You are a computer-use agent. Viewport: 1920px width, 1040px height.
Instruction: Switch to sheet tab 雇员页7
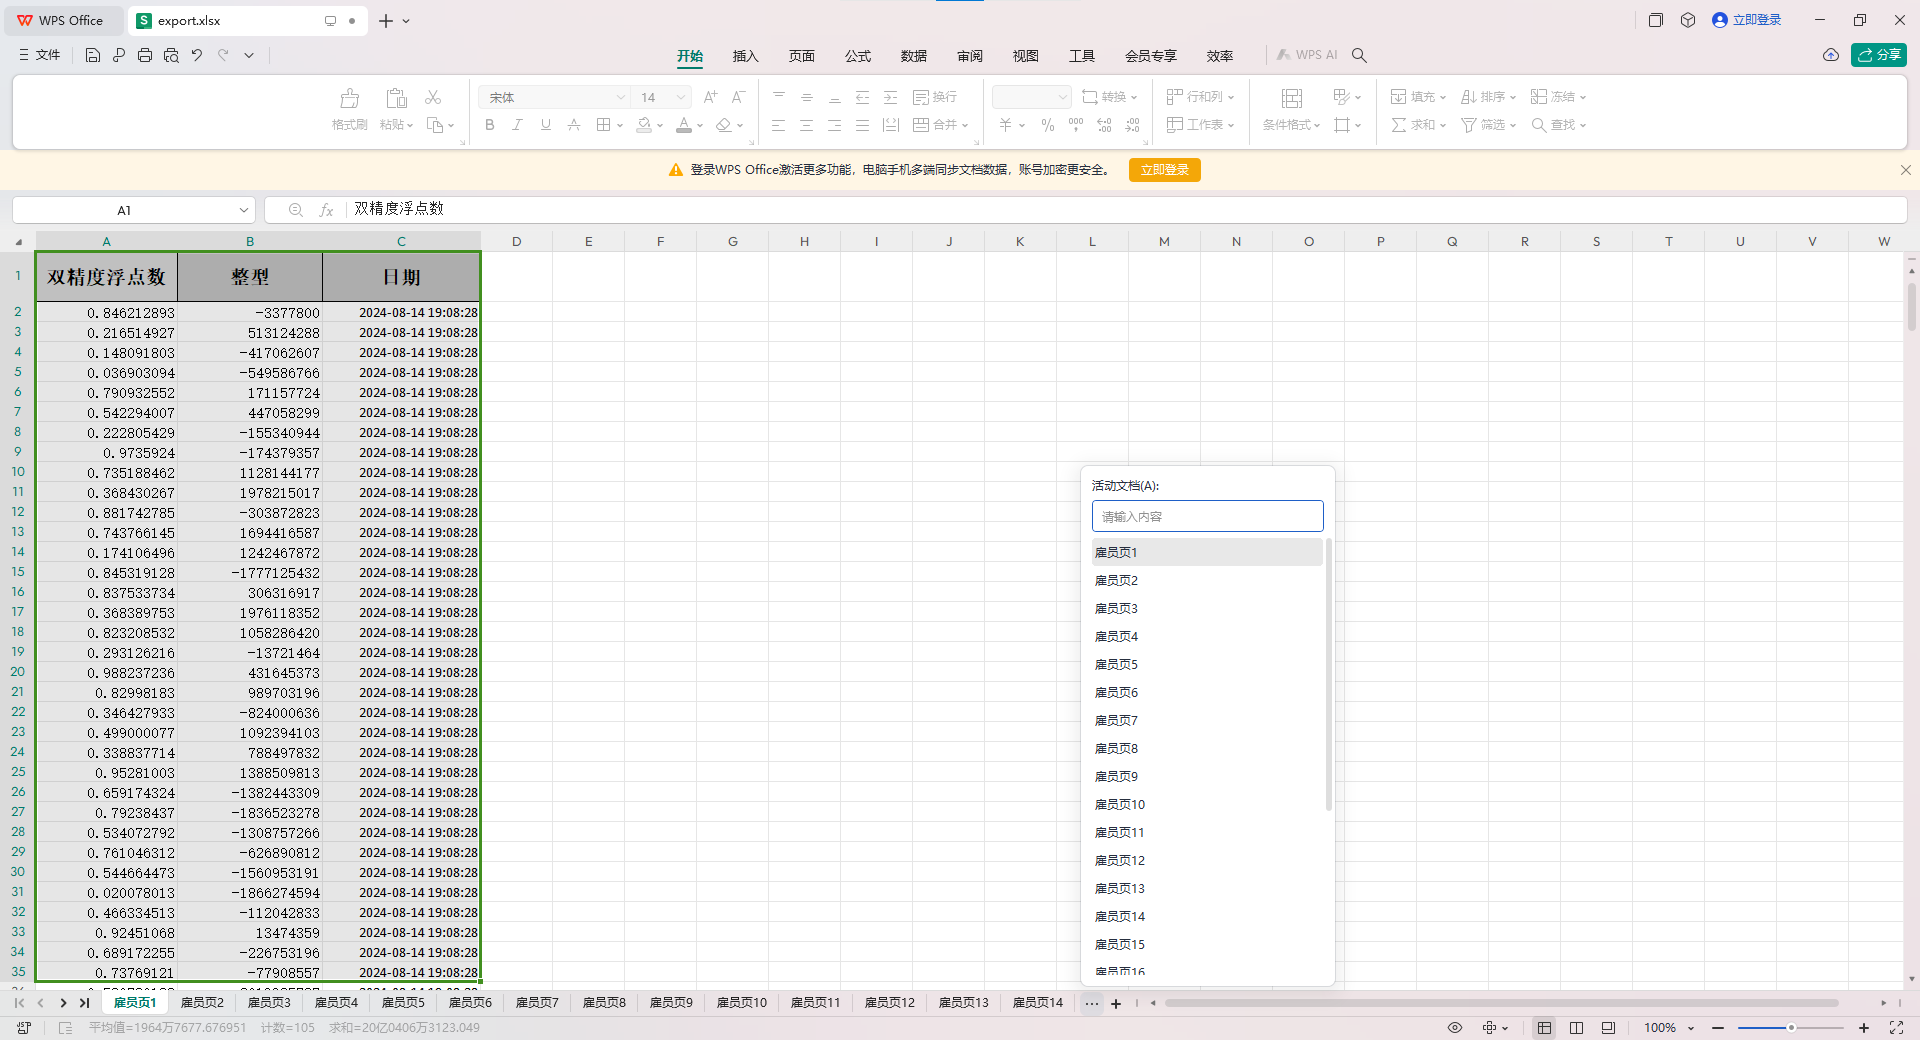[537, 1002]
